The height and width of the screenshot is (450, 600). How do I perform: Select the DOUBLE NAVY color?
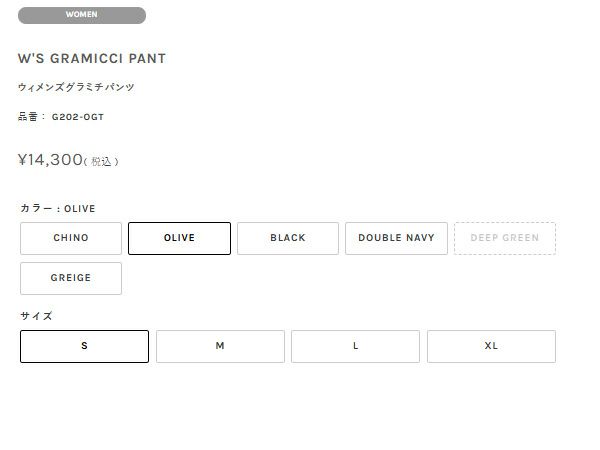point(396,238)
